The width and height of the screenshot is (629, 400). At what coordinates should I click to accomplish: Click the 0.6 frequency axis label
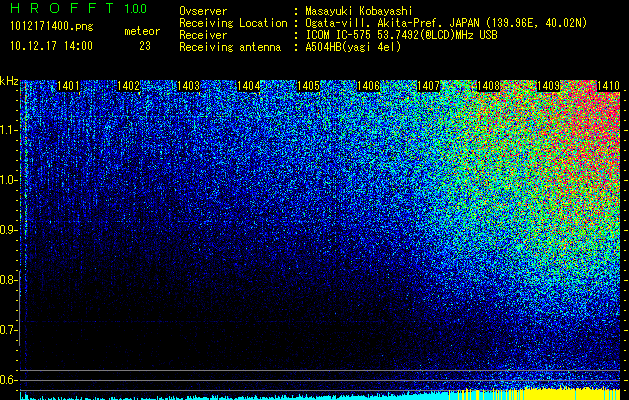pyautogui.click(x=9, y=380)
